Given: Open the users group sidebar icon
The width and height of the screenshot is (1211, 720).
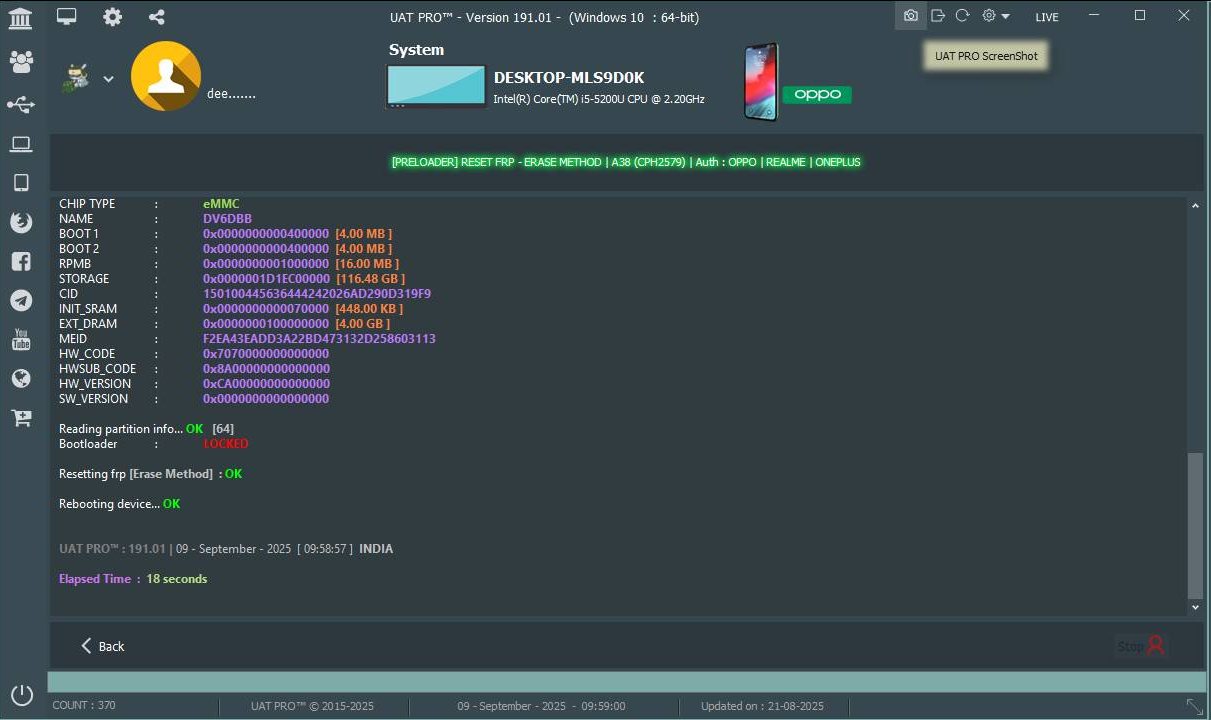Looking at the screenshot, I should pos(21,62).
